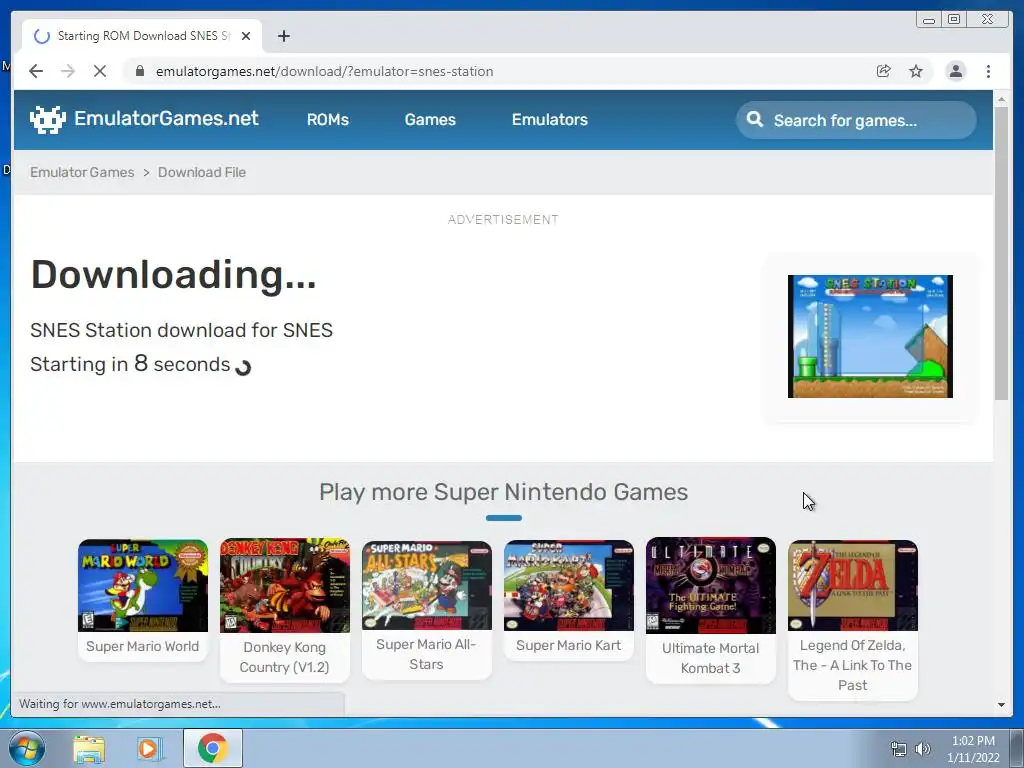Screen dimensions: 1024x768
Task: Open the Ultimate Mortal Kombat 3 cover
Action: tap(711, 586)
